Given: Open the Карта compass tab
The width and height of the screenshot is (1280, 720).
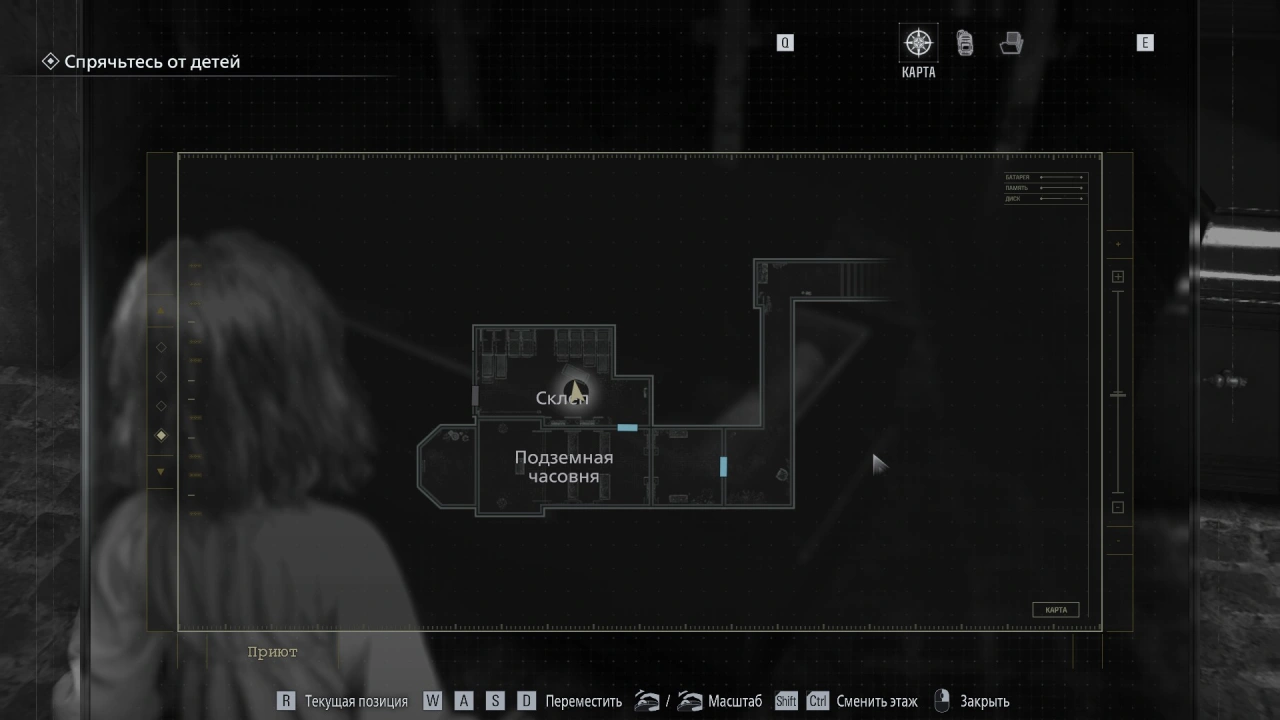Looking at the screenshot, I should (x=918, y=44).
